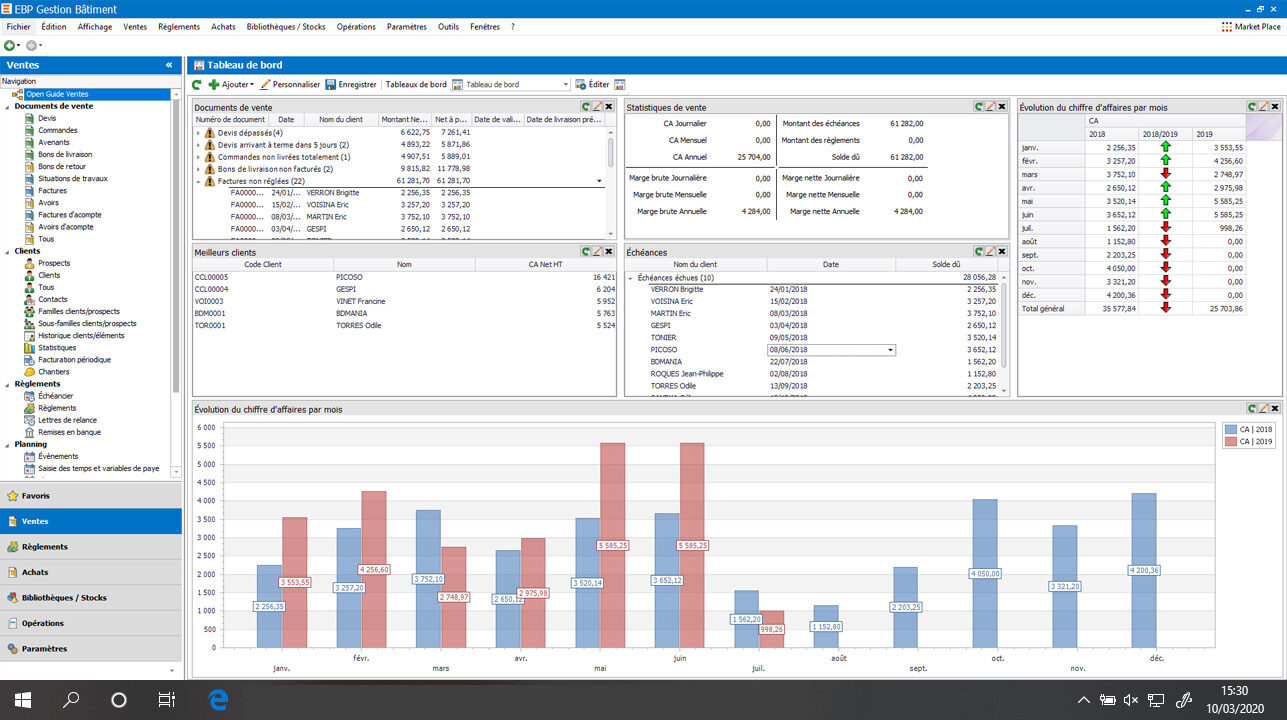Toggle CA | 2019 legend red swatch
Image resolution: width=1287 pixels, height=720 pixels.
click(x=1231, y=441)
